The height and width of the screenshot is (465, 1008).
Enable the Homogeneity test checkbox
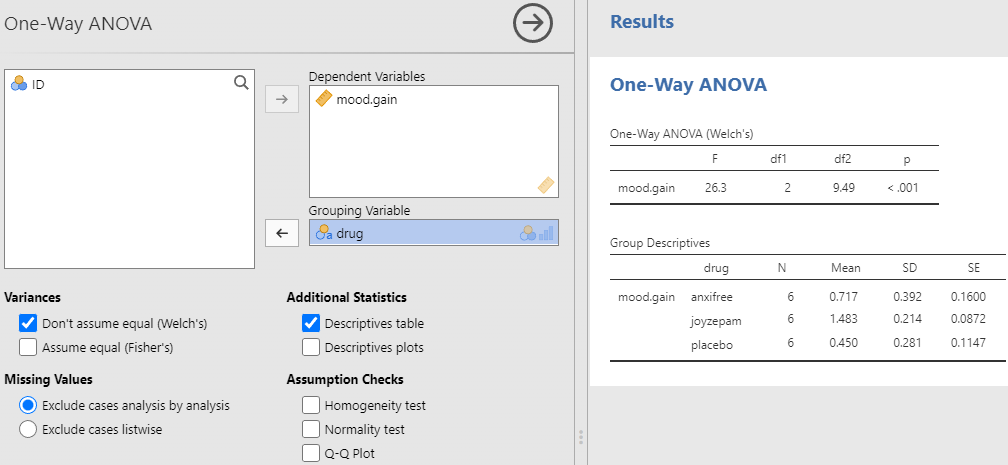311,405
